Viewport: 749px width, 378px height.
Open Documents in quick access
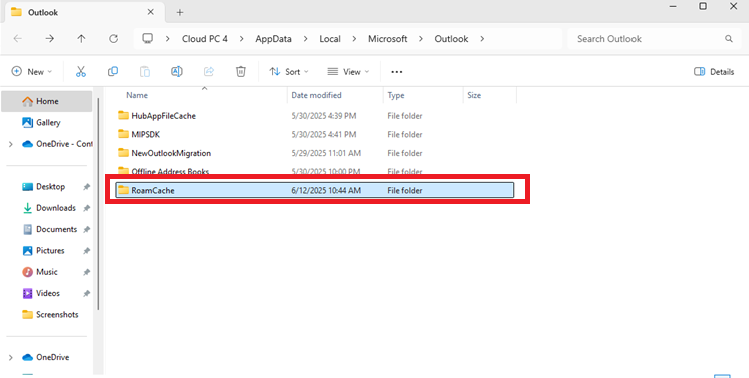coord(50,229)
